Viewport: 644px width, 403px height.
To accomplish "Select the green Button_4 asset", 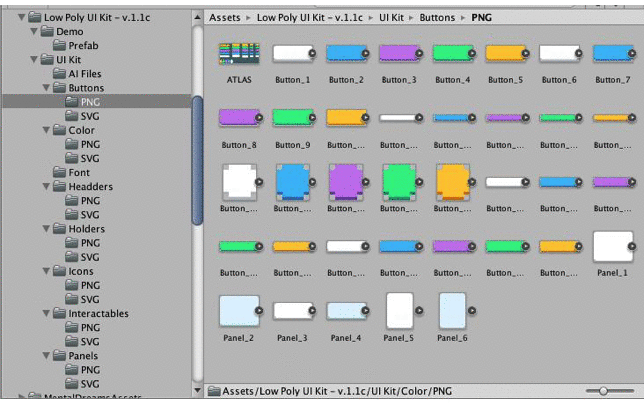I will pos(452,53).
